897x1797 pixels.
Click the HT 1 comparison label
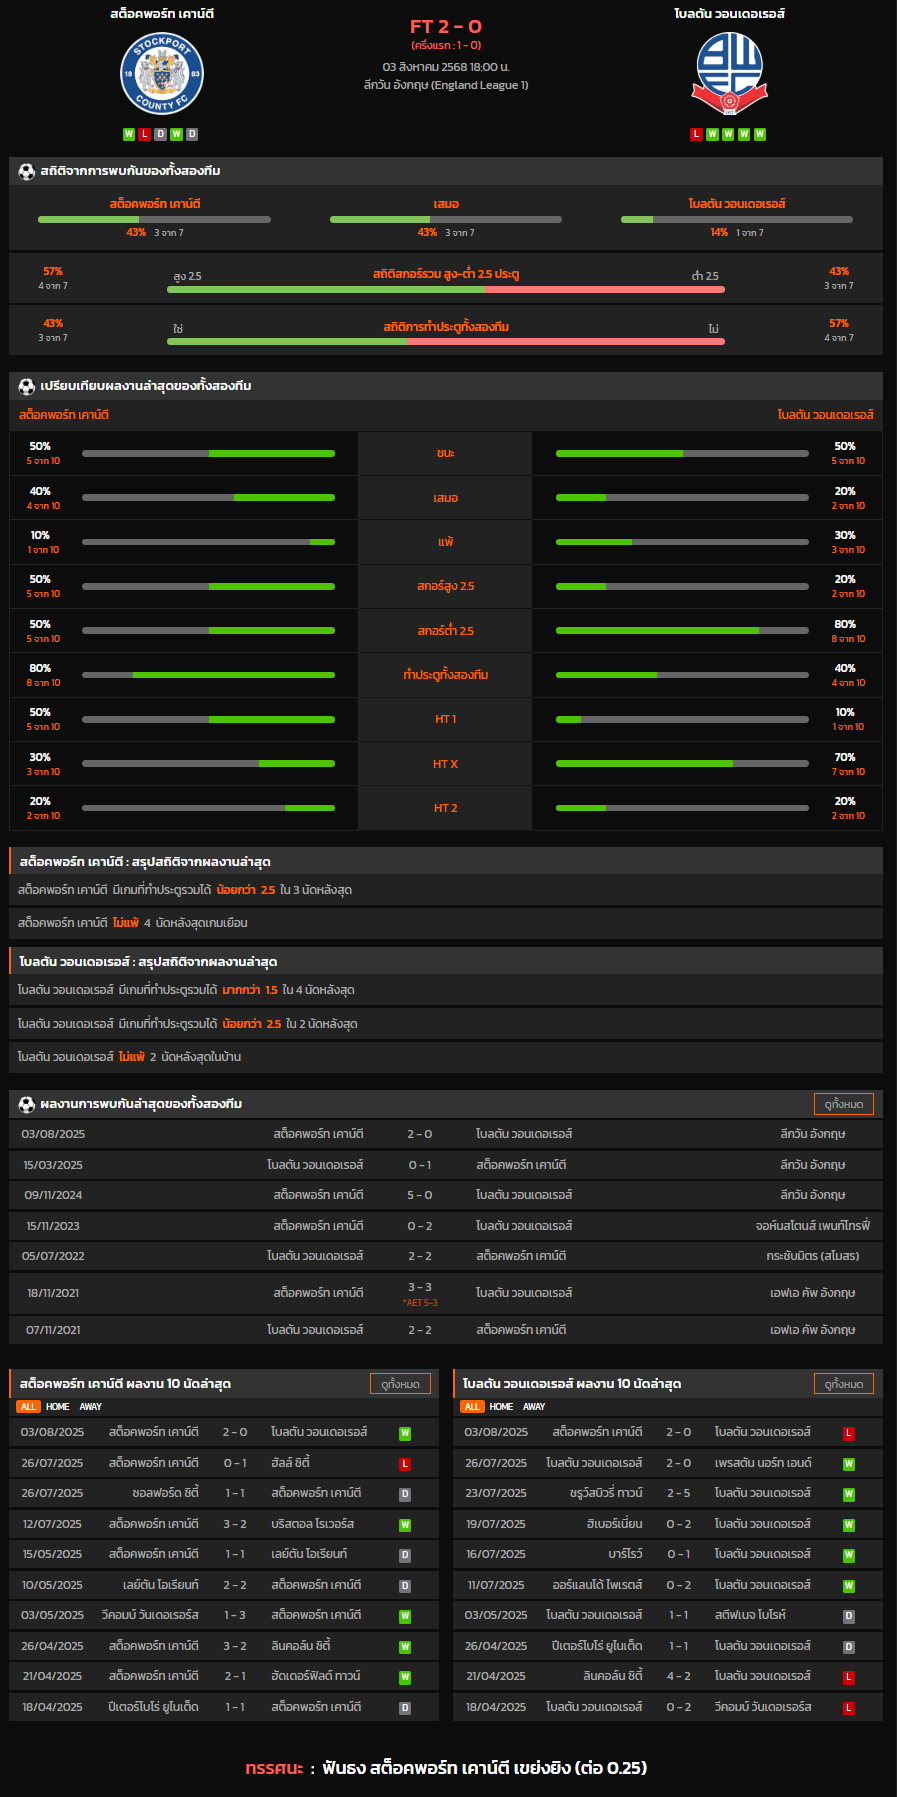coord(446,720)
